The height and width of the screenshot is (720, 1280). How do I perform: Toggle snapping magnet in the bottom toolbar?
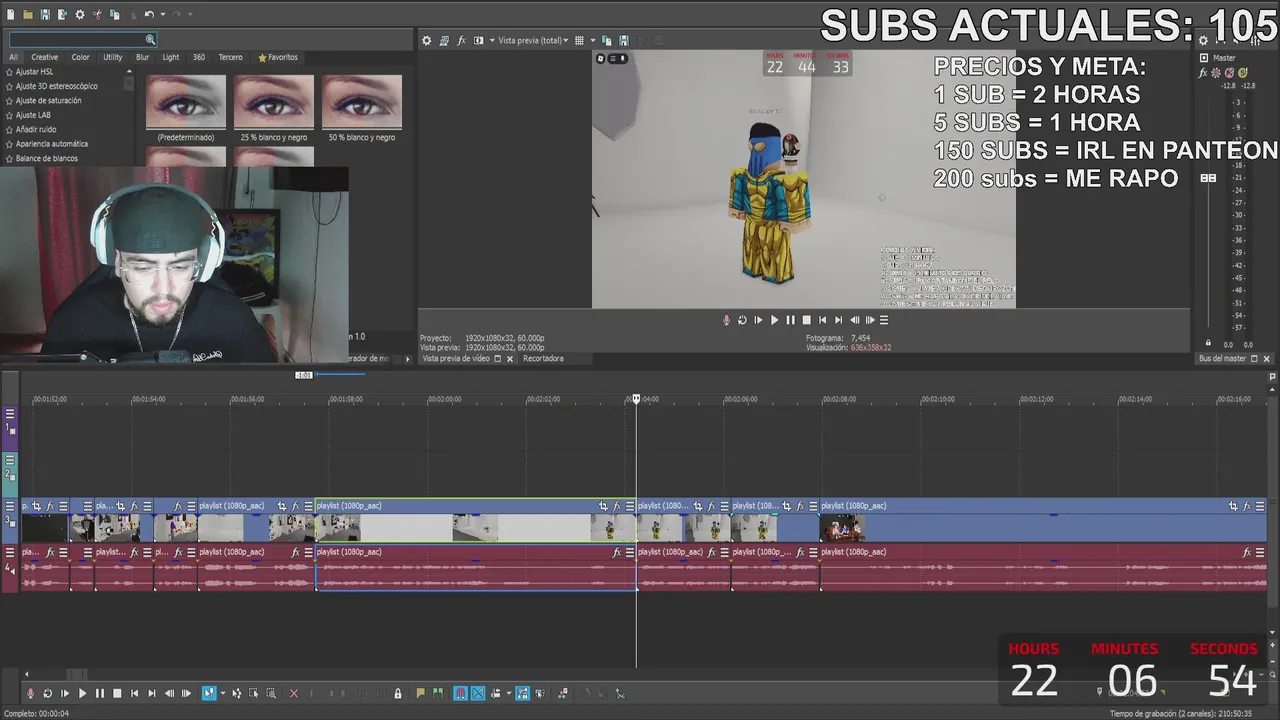[x=460, y=693]
